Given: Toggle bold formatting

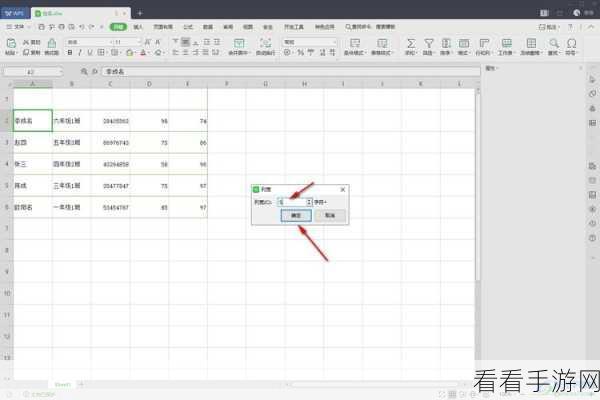Looking at the screenshot, I should (70, 52).
